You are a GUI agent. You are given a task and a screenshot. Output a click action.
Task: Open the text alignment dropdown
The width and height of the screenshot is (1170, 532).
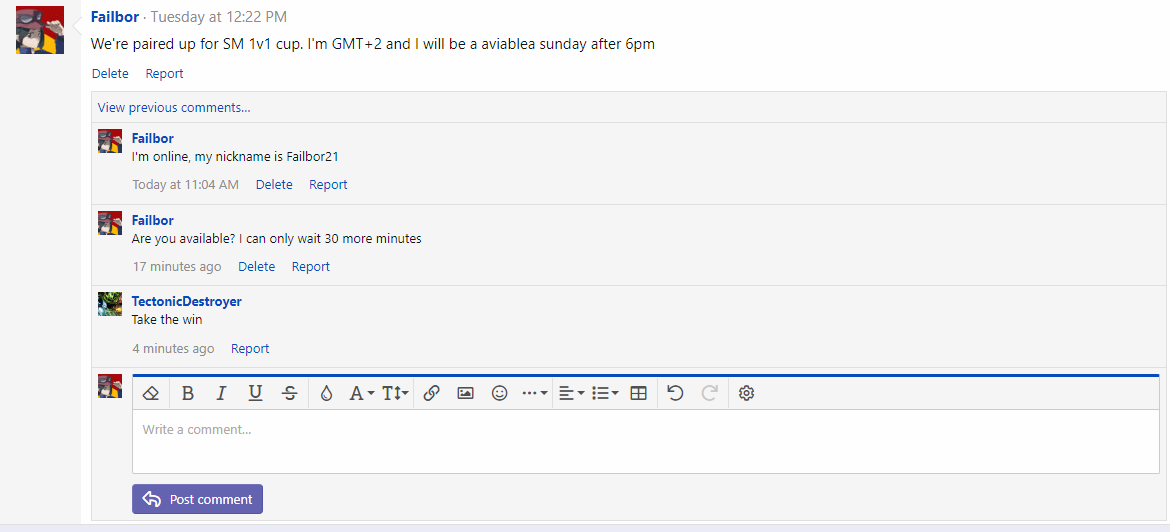[x=571, y=393]
